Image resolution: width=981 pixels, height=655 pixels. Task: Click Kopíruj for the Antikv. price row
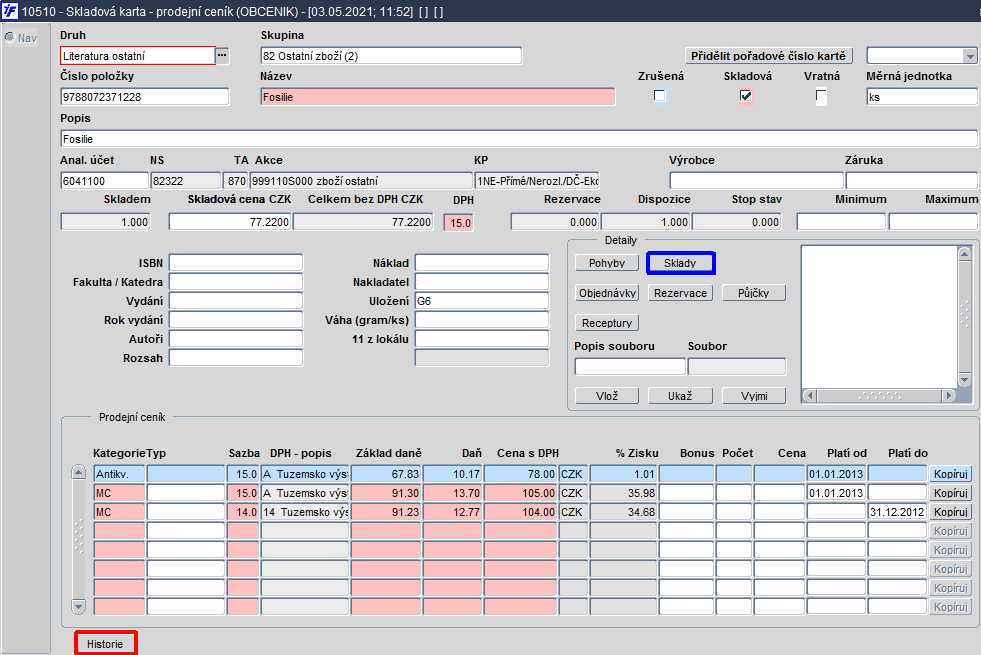pos(951,474)
